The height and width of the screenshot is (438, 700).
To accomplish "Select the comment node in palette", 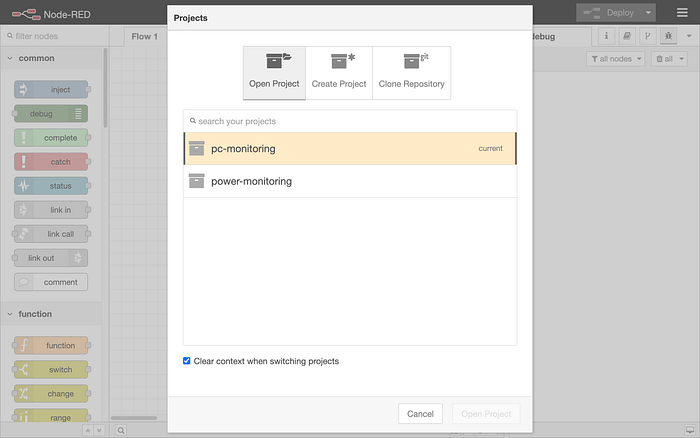I will 51,282.
